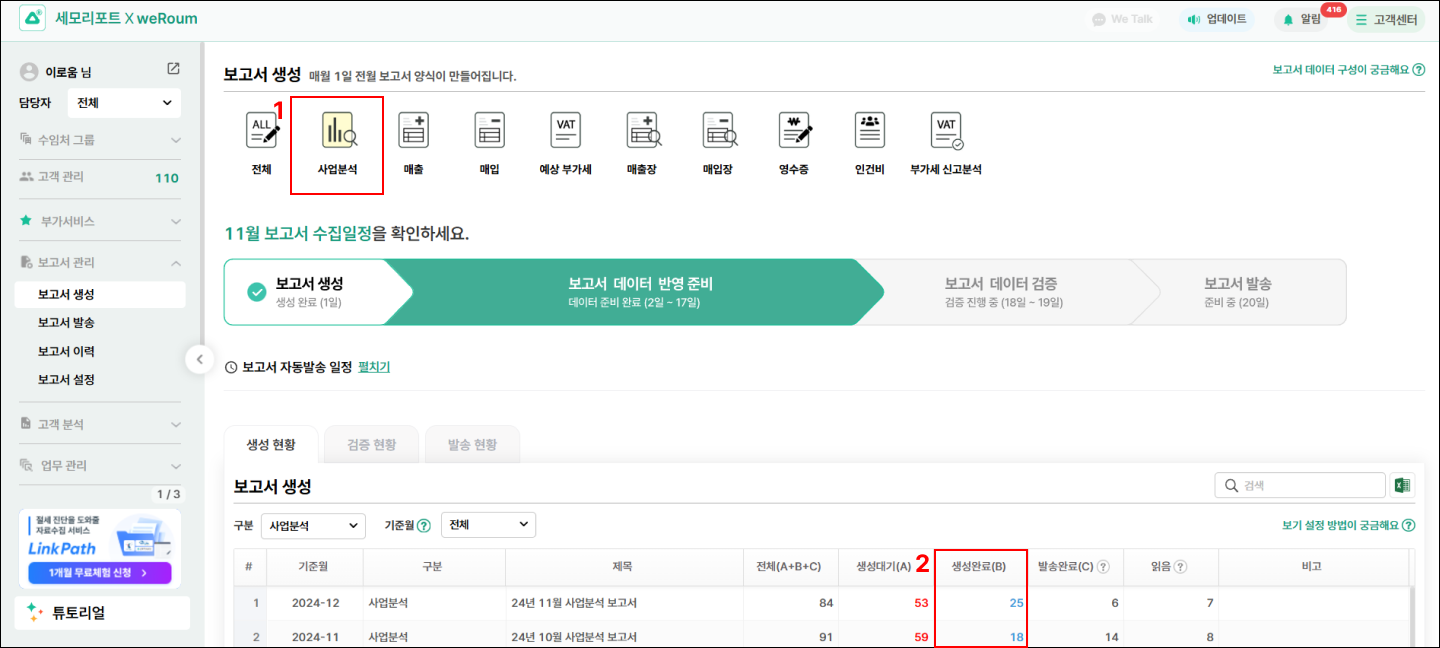Viewport: 1440px width, 648px height.
Task: Open the 알림 notification bell
Action: click(1302, 19)
